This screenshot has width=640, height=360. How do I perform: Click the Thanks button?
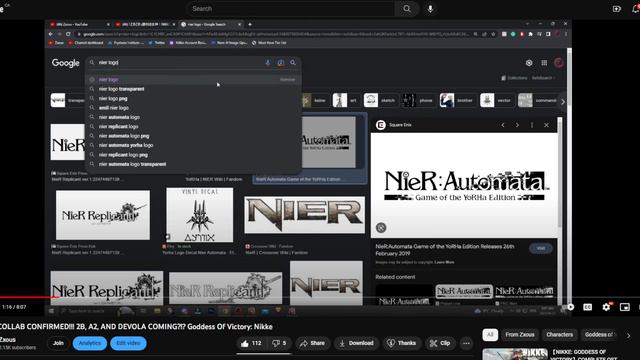[x=402, y=343]
